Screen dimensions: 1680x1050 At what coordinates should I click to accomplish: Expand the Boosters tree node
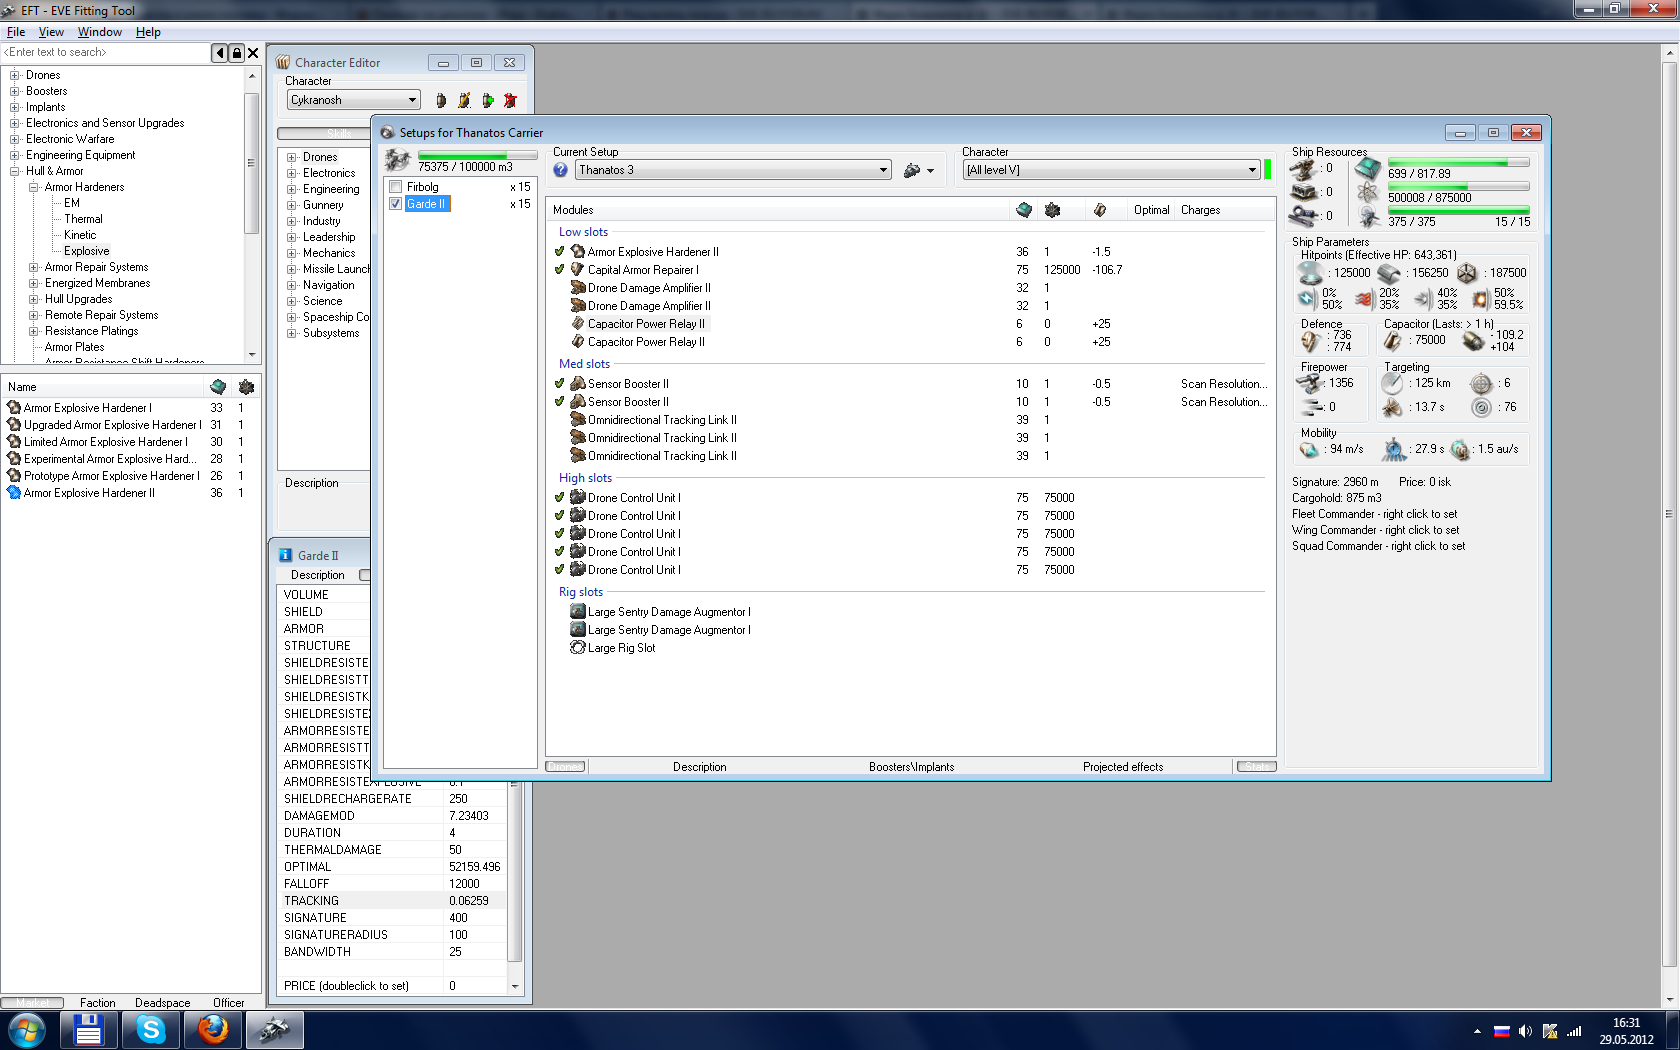point(15,91)
